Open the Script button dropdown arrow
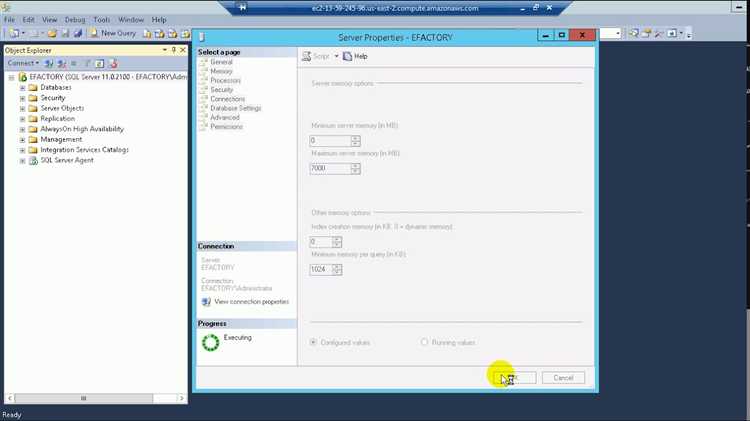The width and height of the screenshot is (750, 421). pos(336,56)
